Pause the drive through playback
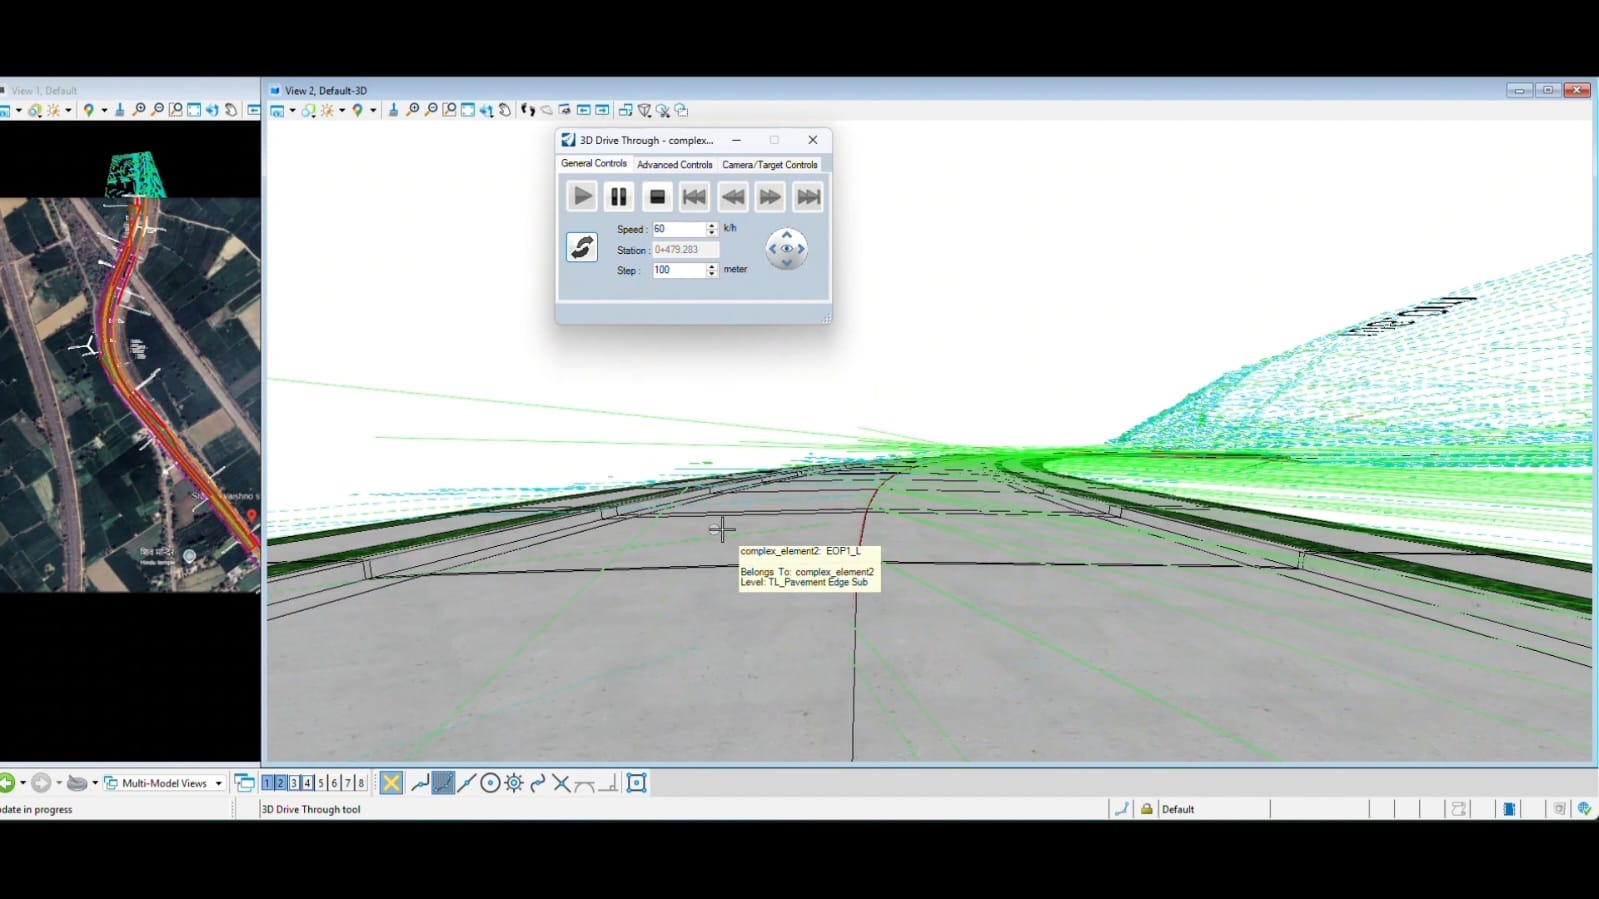This screenshot has width=1599, height=899. [x=619, y=197]
